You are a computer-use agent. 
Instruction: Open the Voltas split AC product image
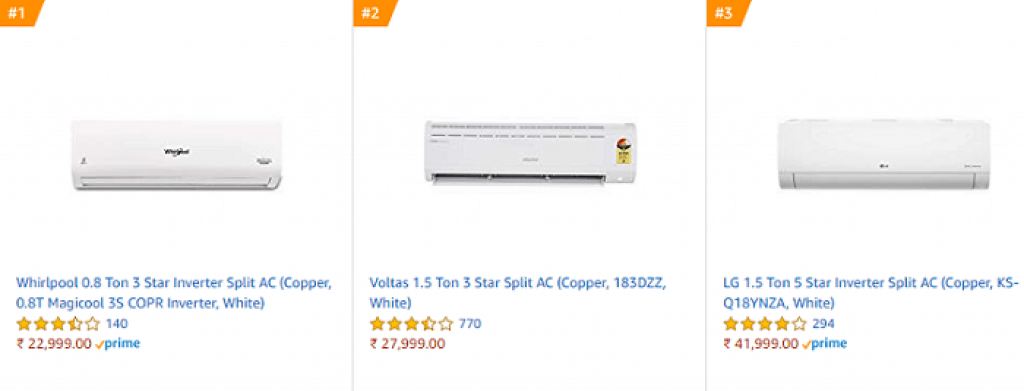point(531,152)
